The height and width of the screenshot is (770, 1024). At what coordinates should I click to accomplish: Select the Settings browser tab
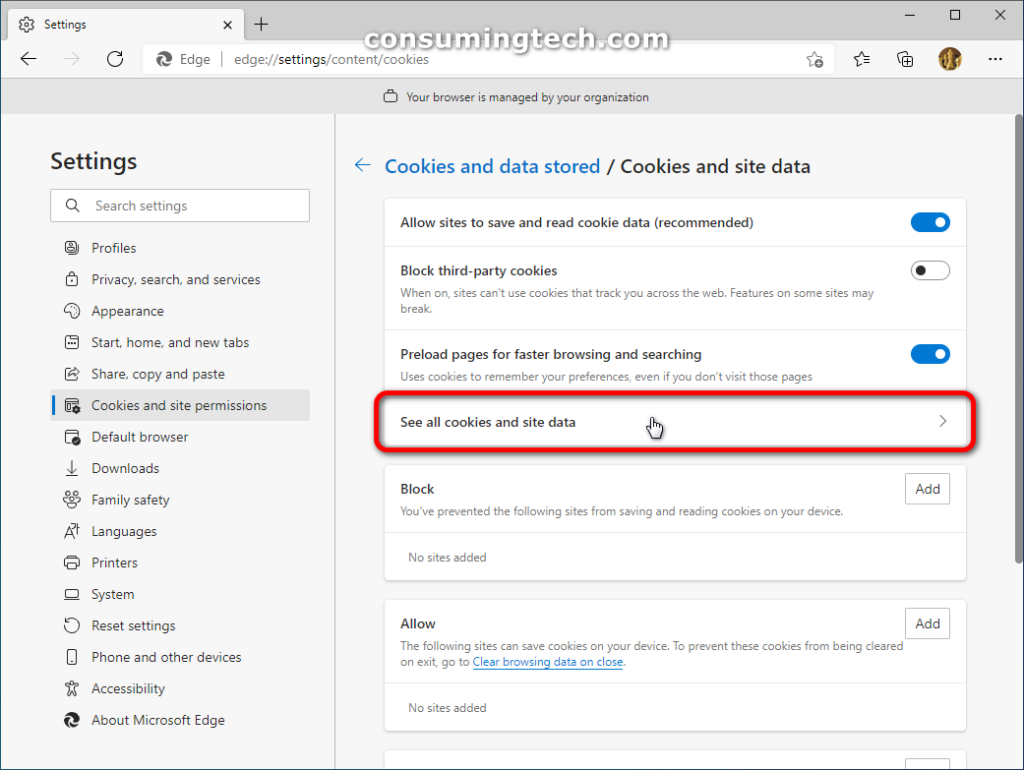127,25
